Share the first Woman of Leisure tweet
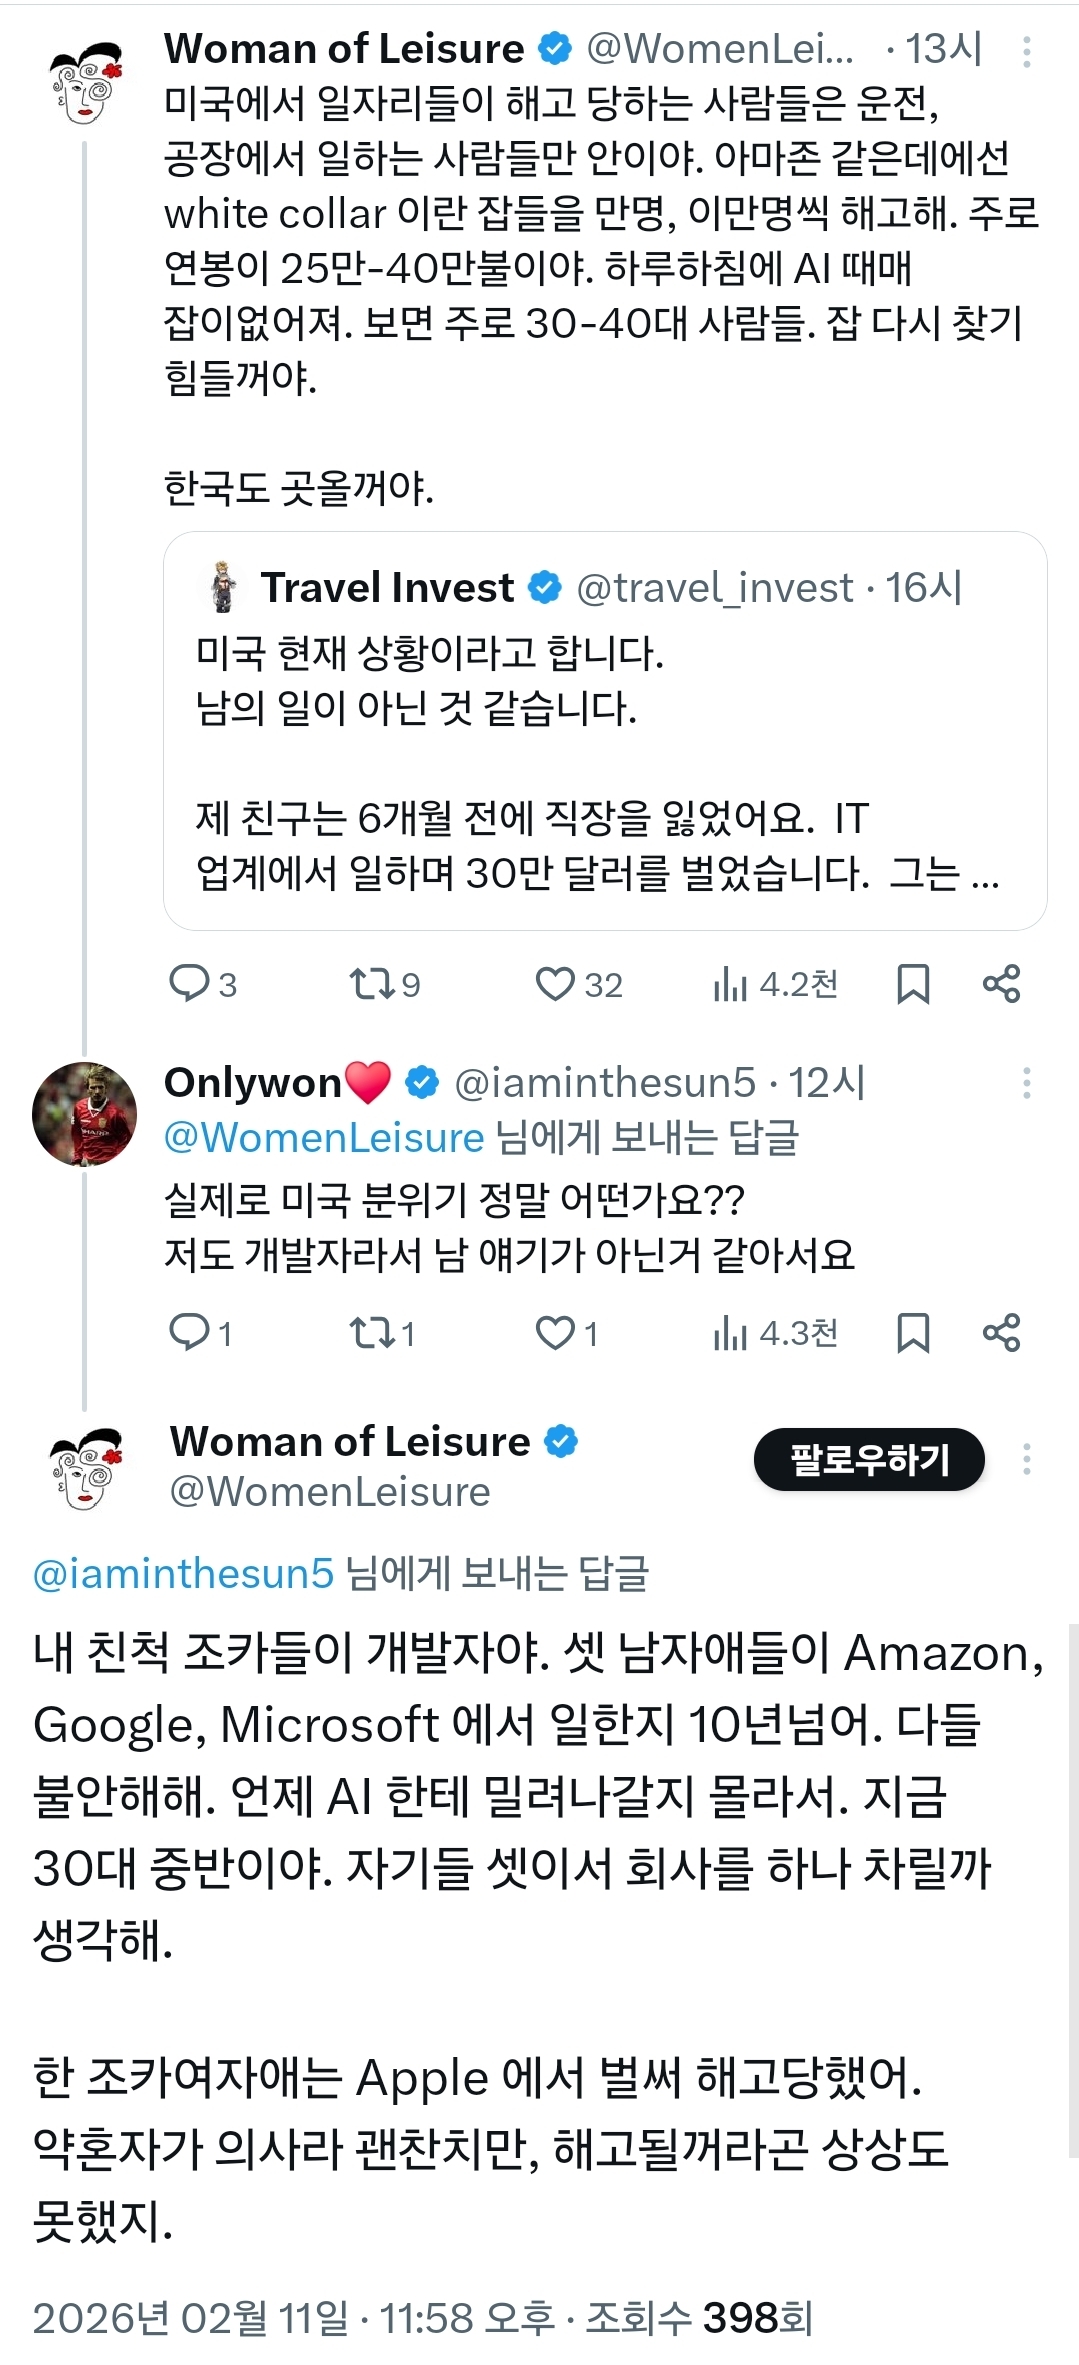 coord(1001,984)
